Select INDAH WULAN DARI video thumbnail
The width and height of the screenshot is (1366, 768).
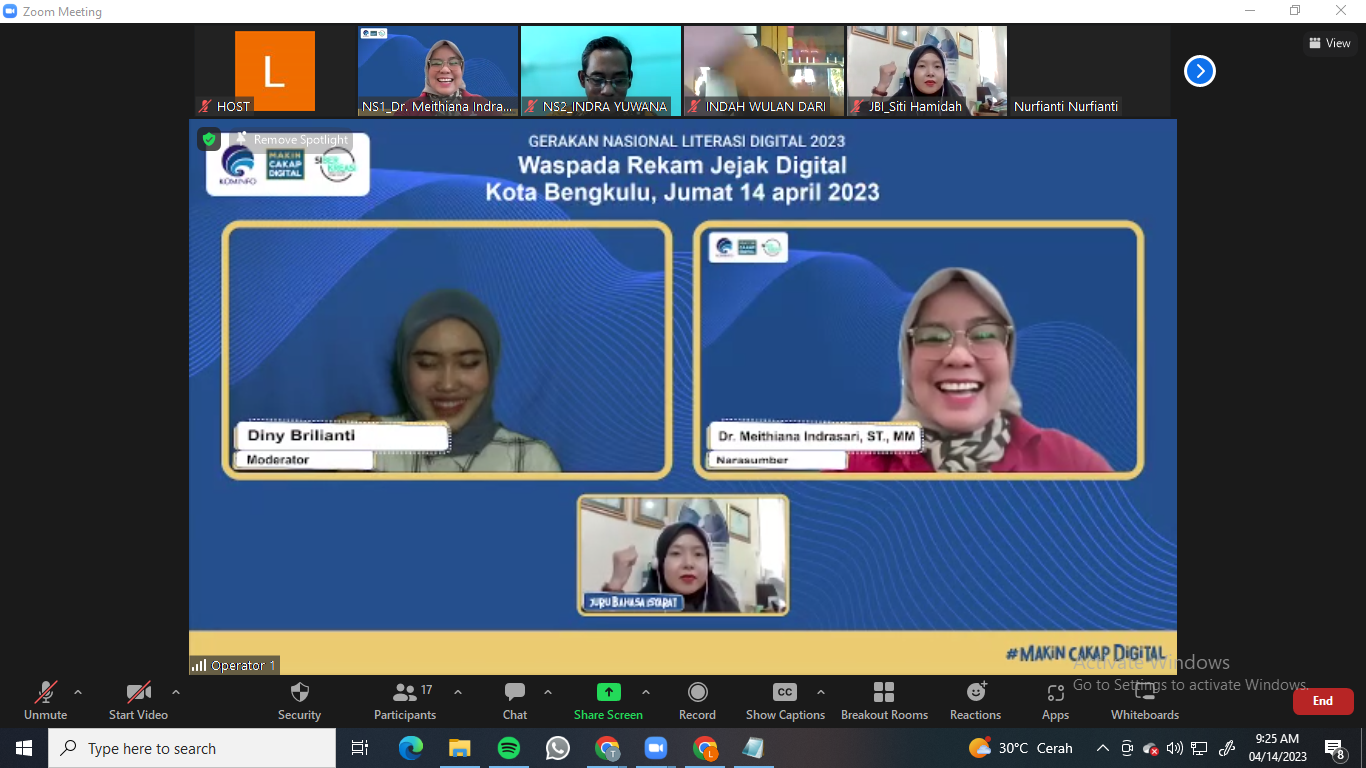[764, 71]
